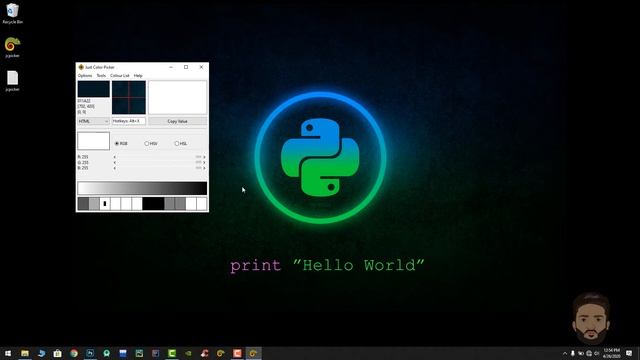
Task: Open the Options menu in Just Color Picker
Action: 85,76
